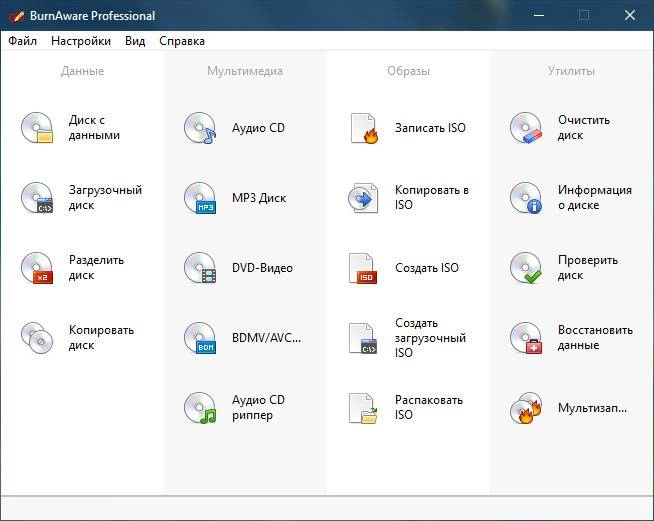Click the 'Очистить диск' label

(x=584, y=128)
